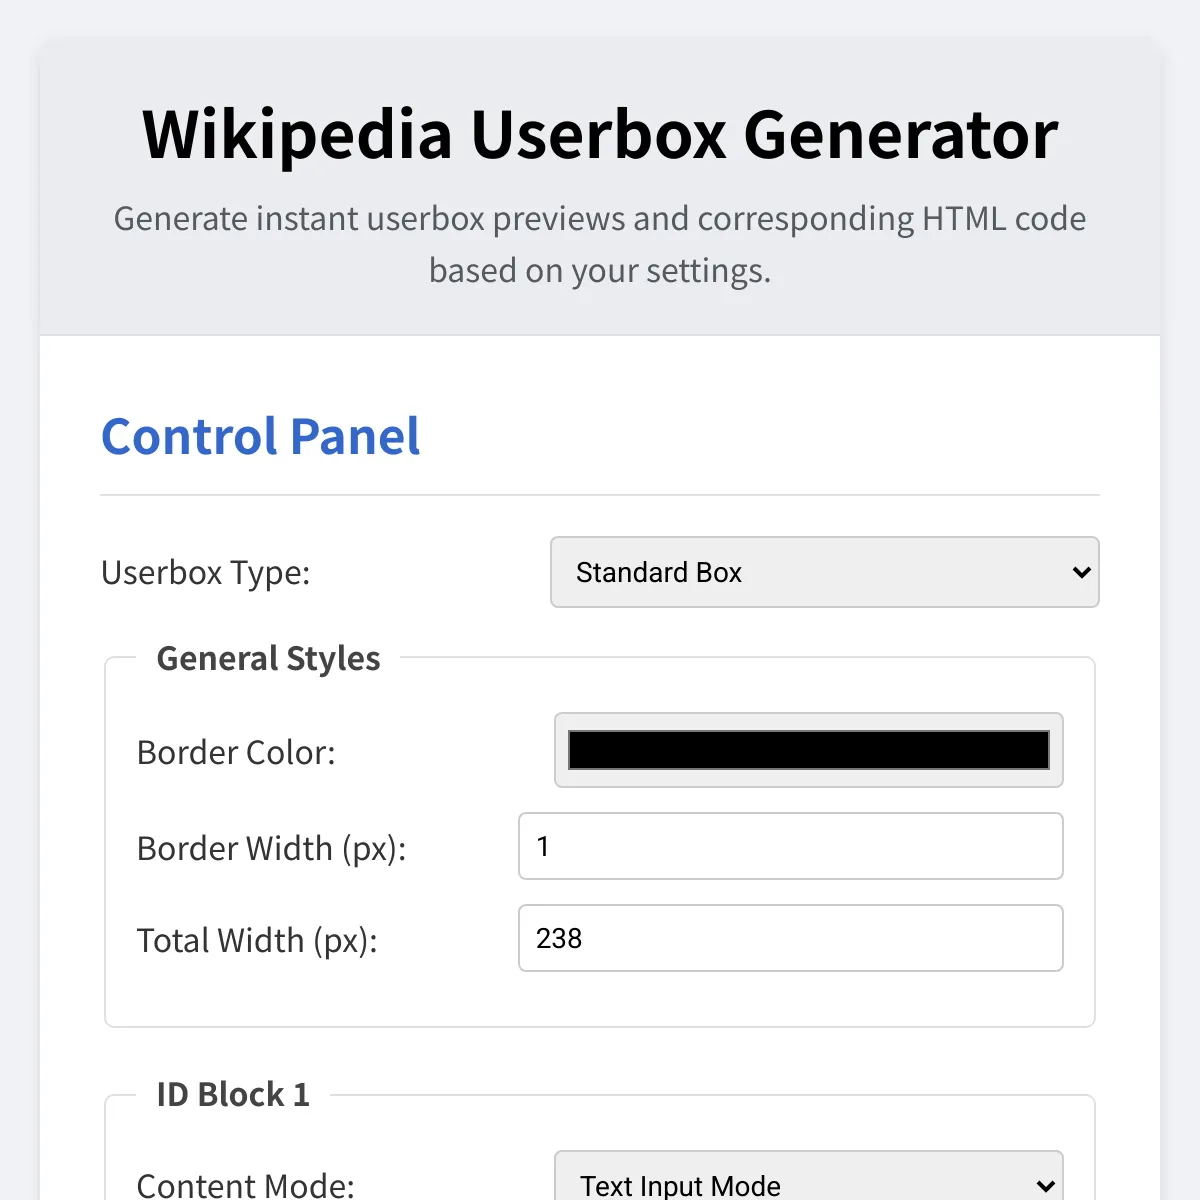Screen dimensions: 1200x1200
Task: Click the blue Control Panel heading
Action: 261,437
